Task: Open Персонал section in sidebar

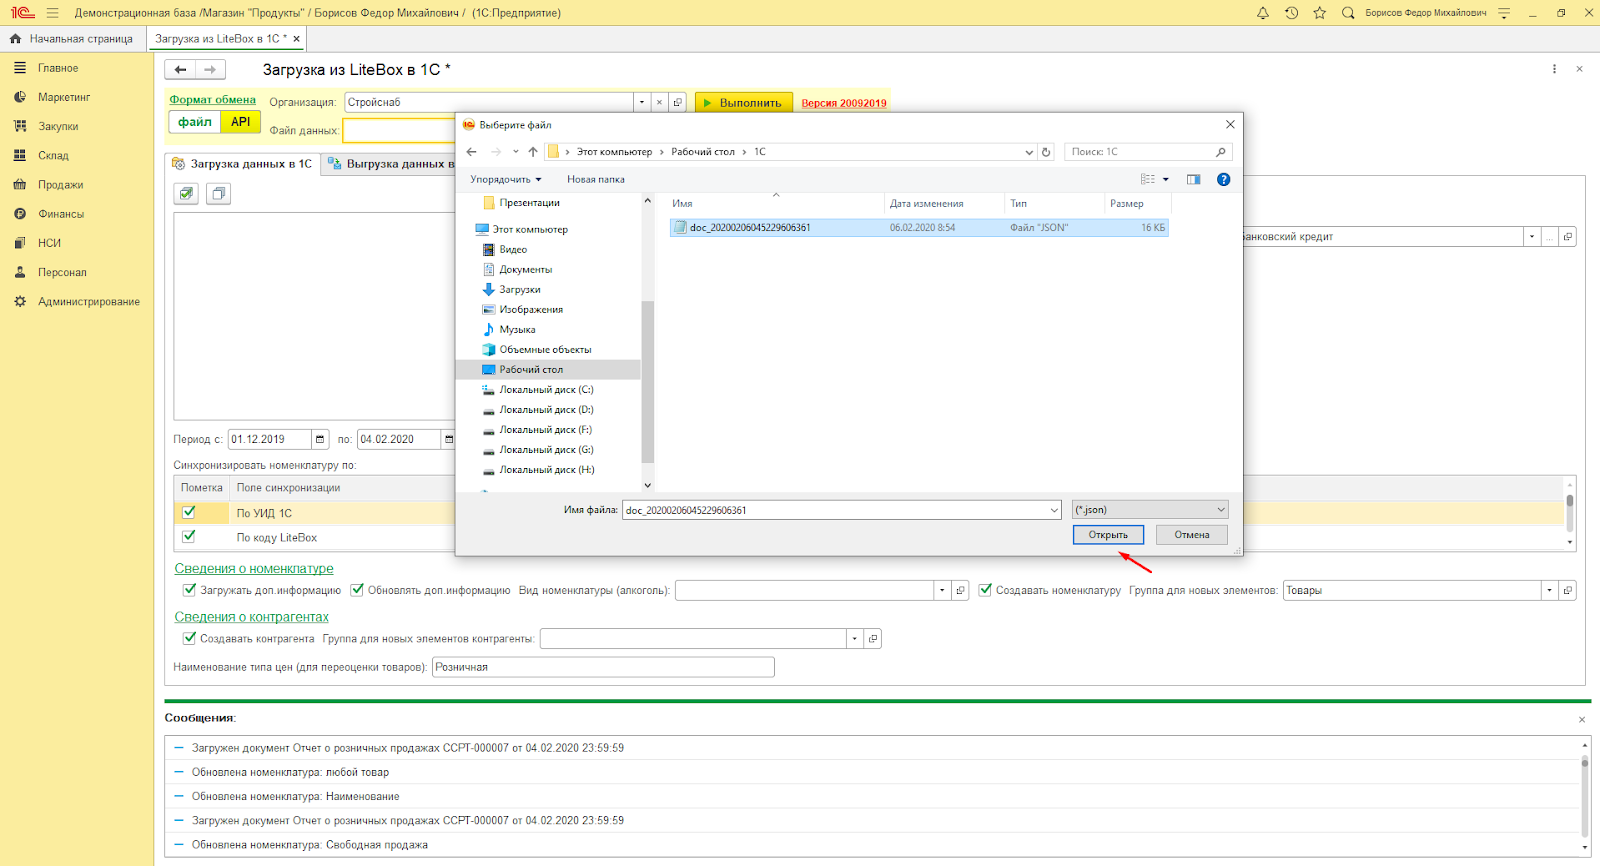Action: tap(62, 272)
